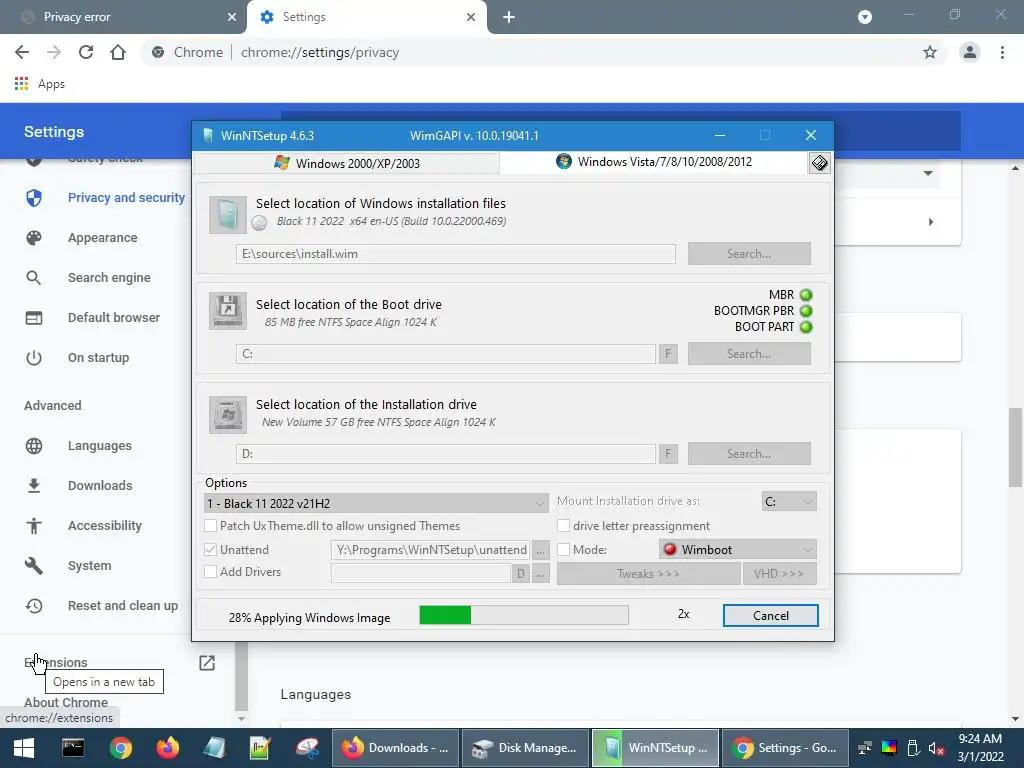Browse Unattend file with ellipsis button
Screen dimensions: 1024x768
[540, 550]
